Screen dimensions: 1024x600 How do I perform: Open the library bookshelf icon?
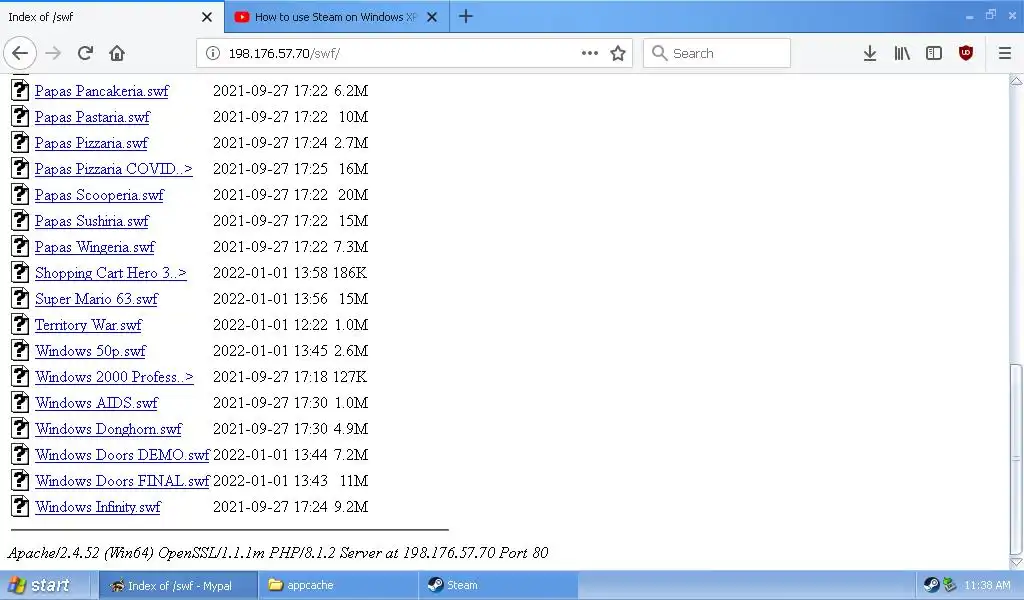[x=902, y=53]
